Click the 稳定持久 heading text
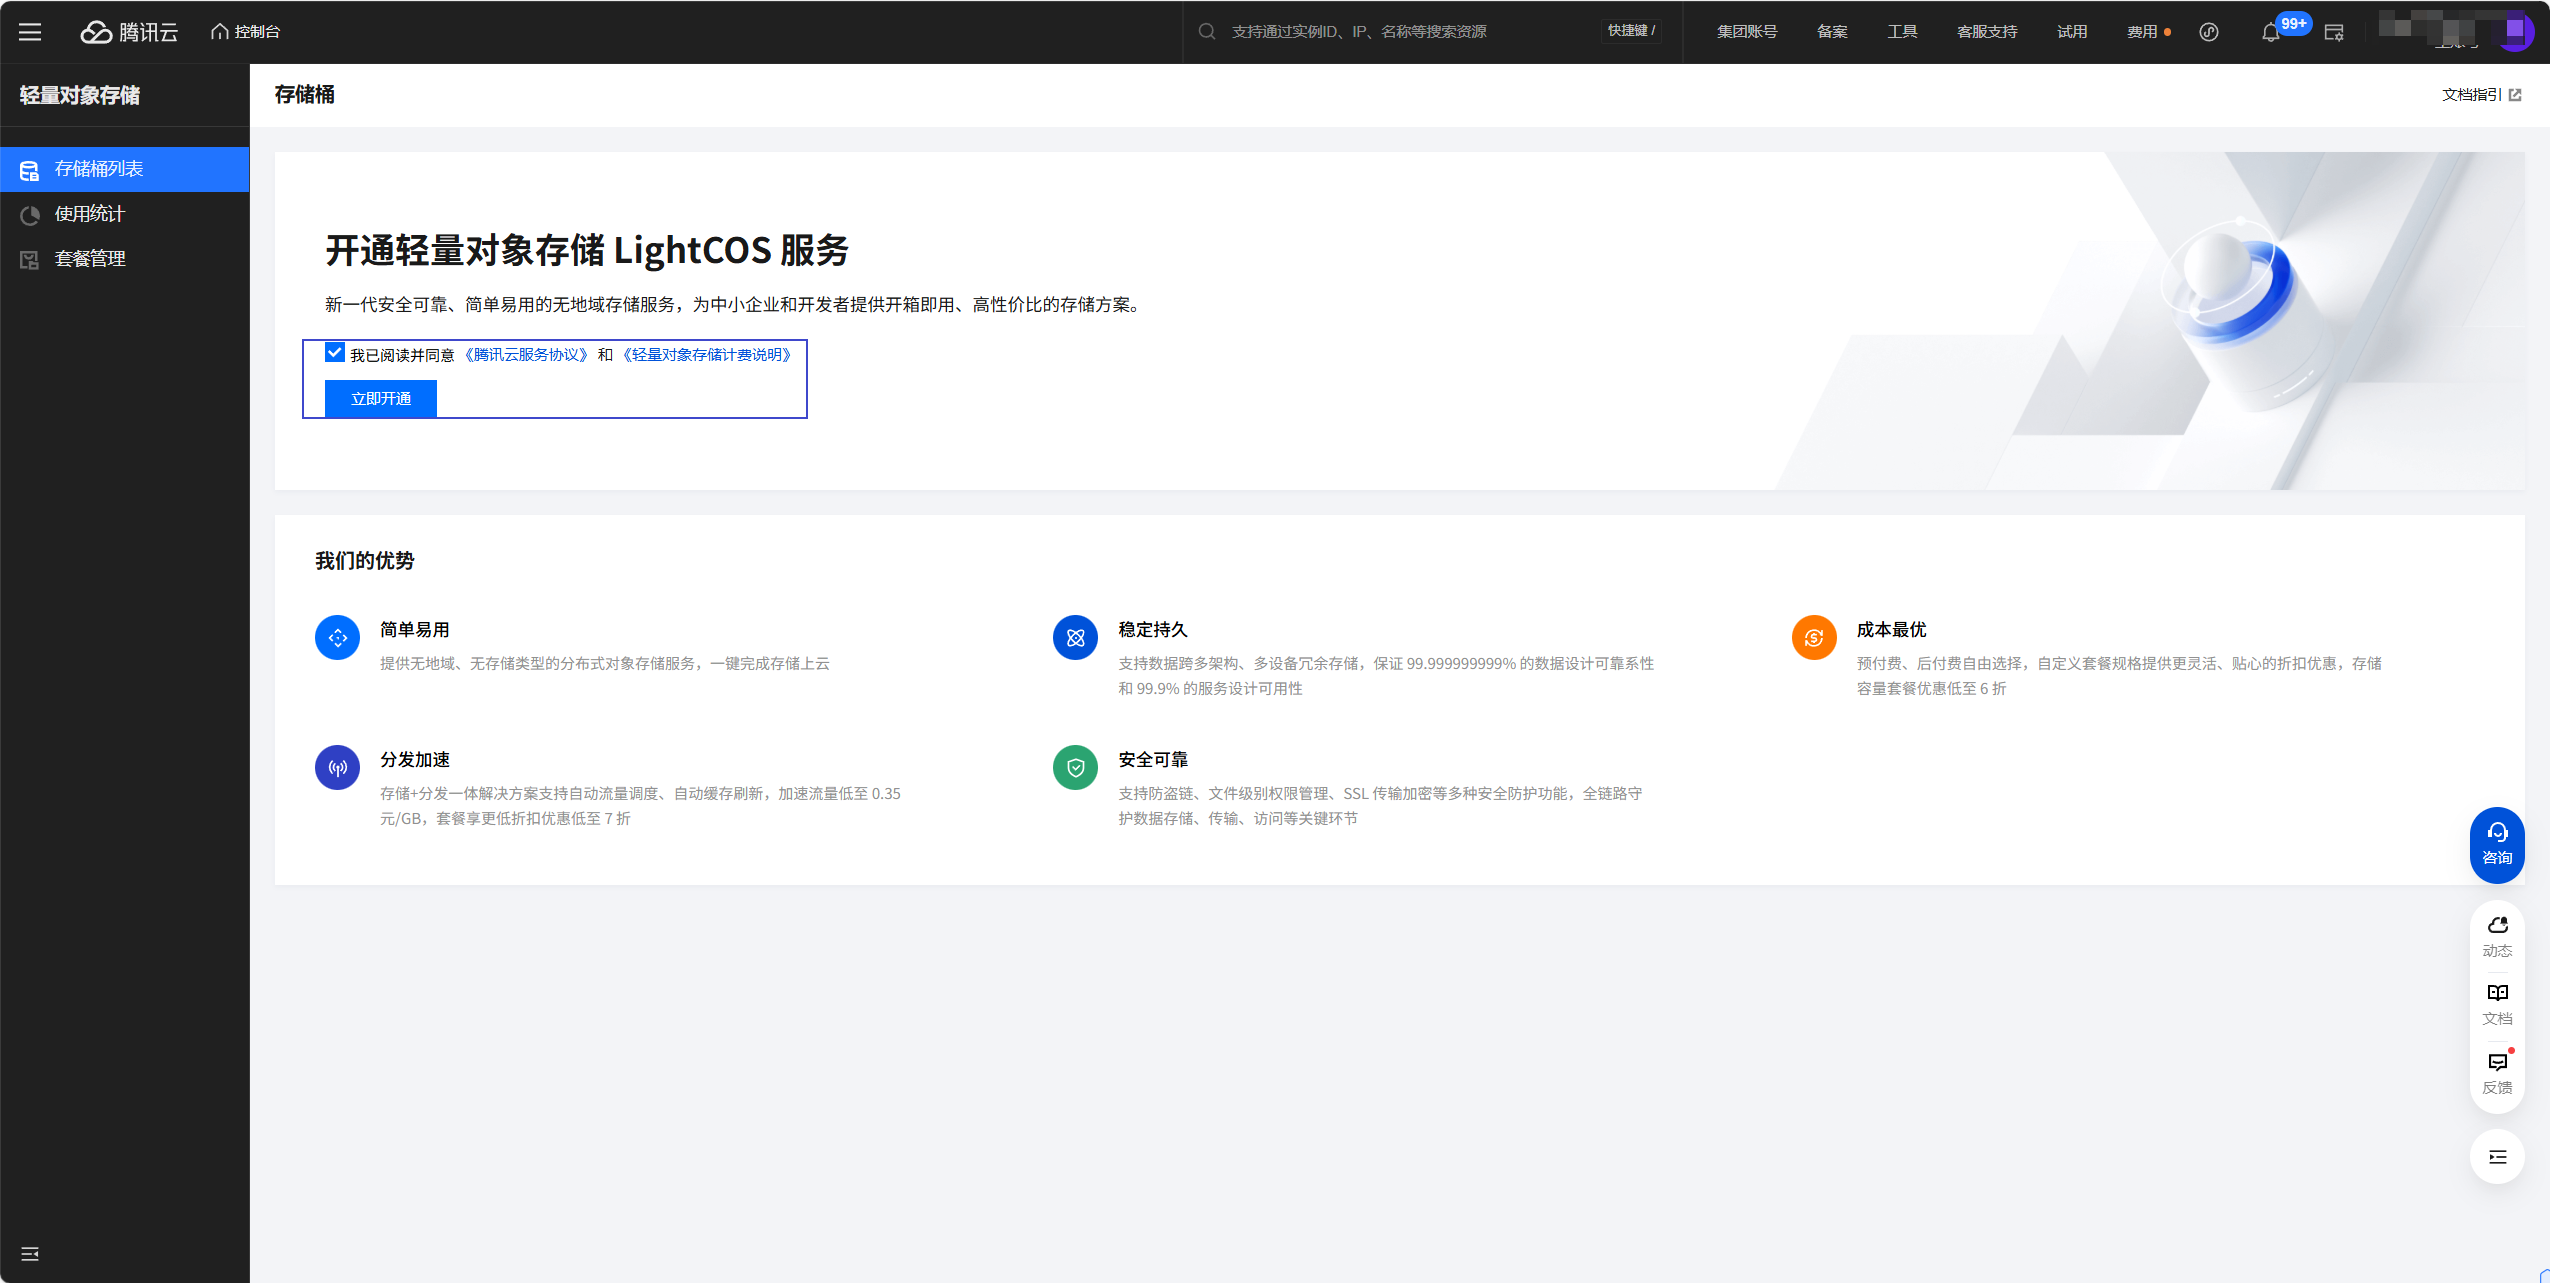 [1153, 630]
